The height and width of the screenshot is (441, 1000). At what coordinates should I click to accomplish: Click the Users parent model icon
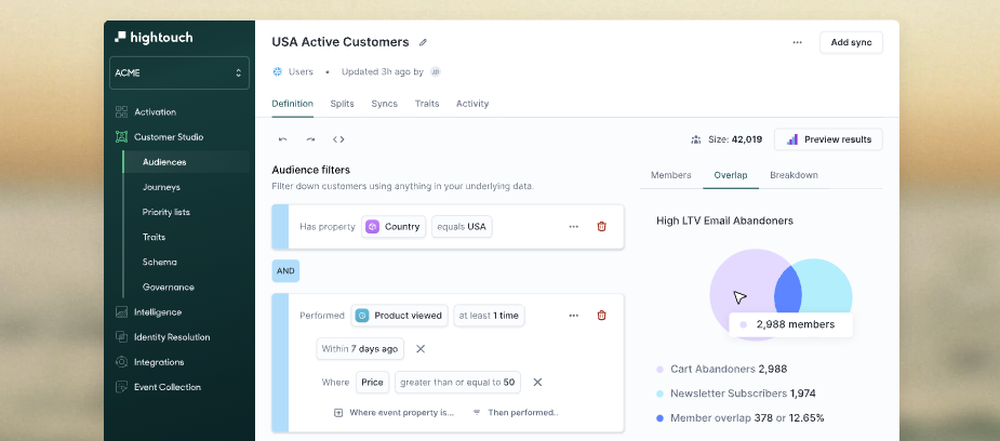pos(277,72)
